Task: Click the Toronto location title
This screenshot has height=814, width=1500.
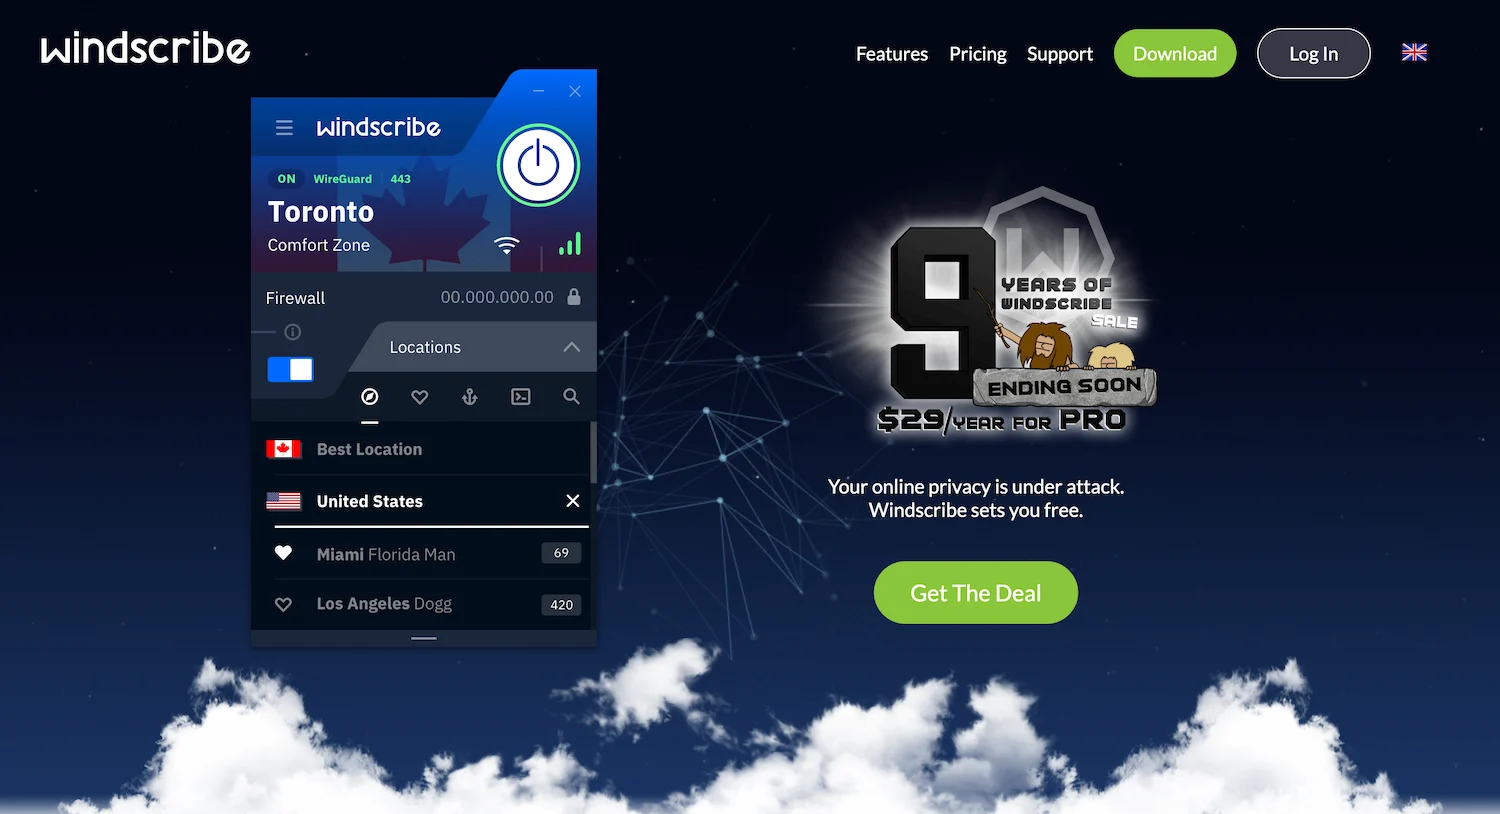Action: coord(321,212)
